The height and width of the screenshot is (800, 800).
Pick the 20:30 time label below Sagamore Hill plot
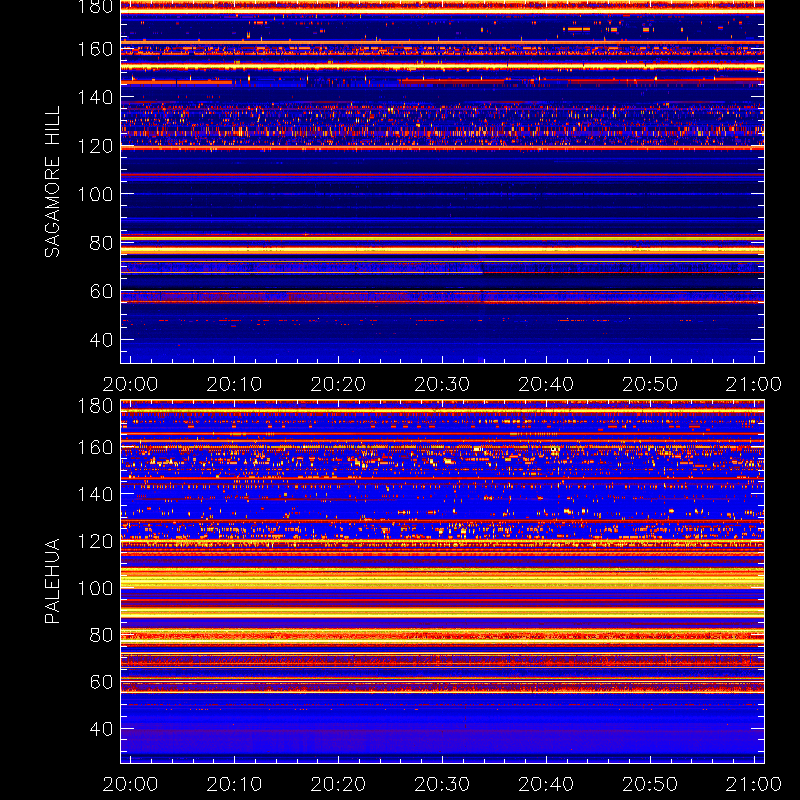click(x=442, y=384)
